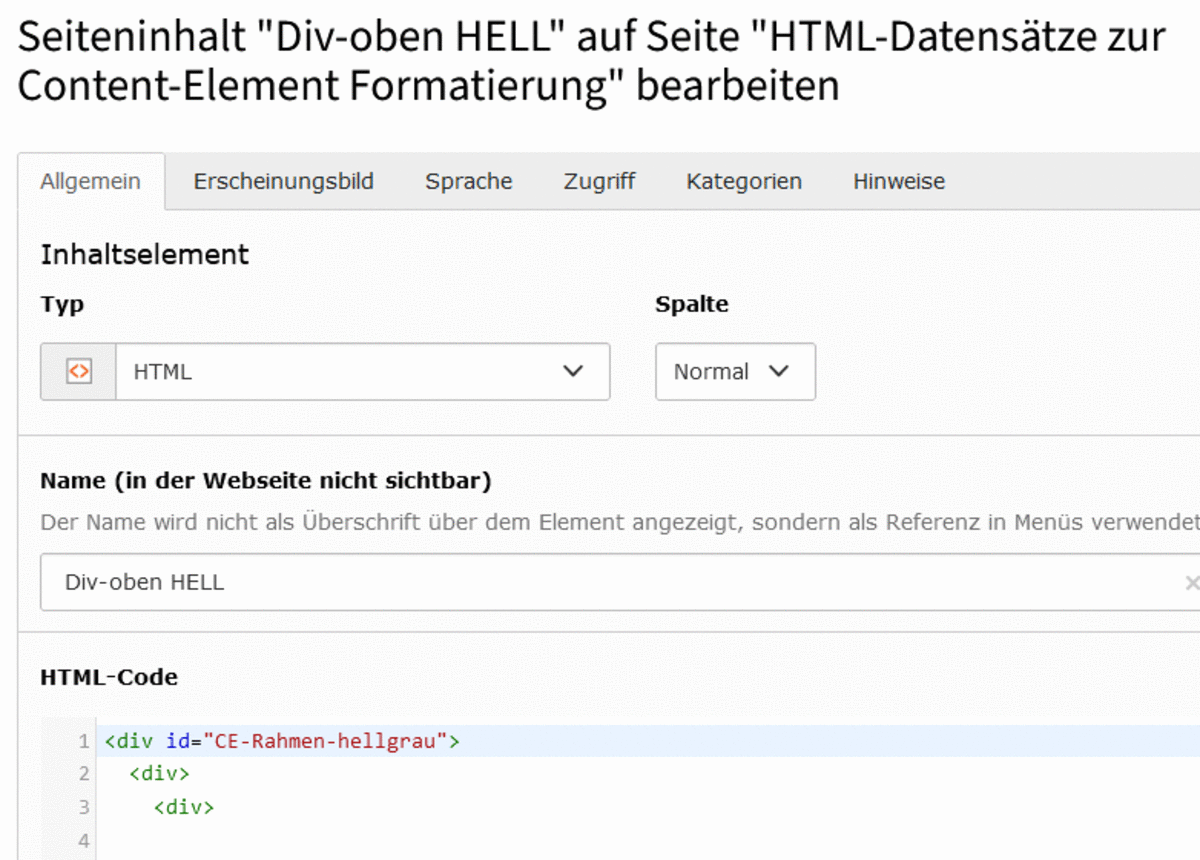Click the chevron arrow of the Typ selector

click(x=572, y=372)
